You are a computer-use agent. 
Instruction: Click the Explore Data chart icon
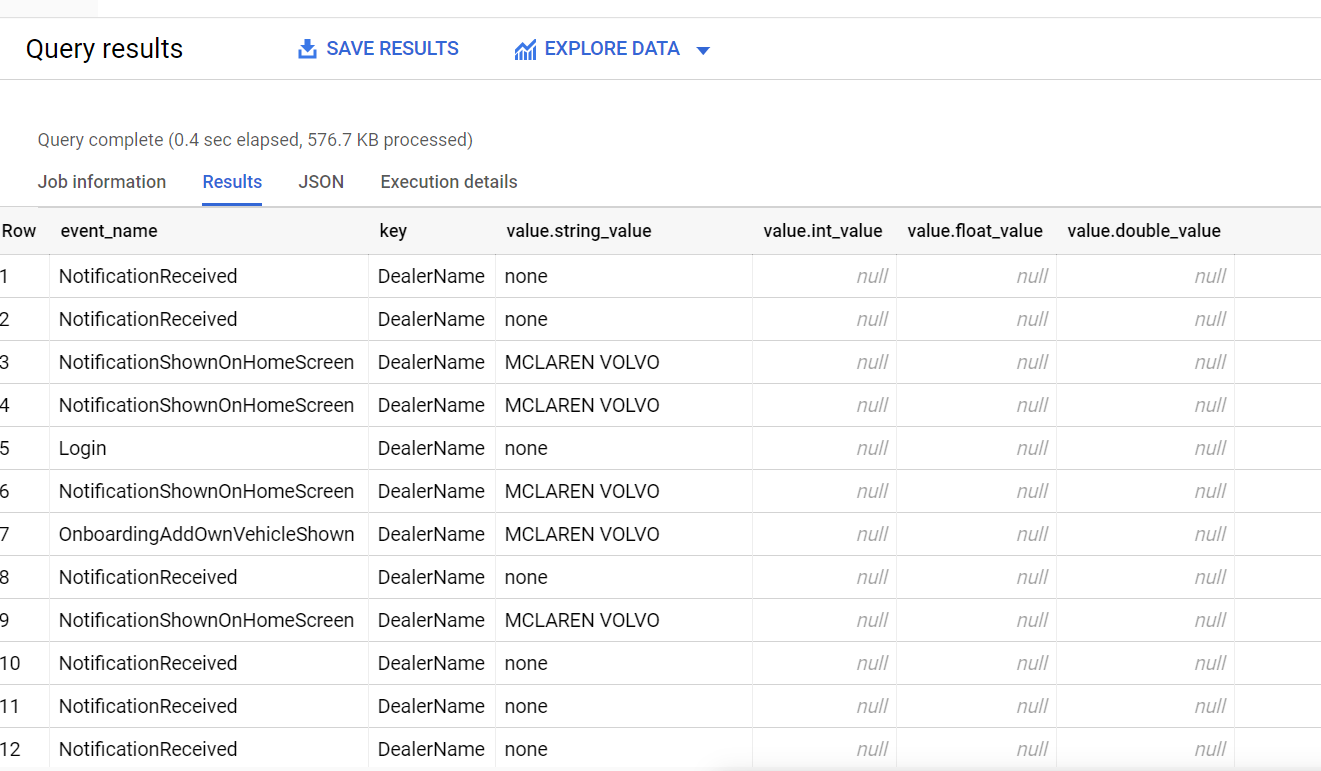tap(525, 50)
